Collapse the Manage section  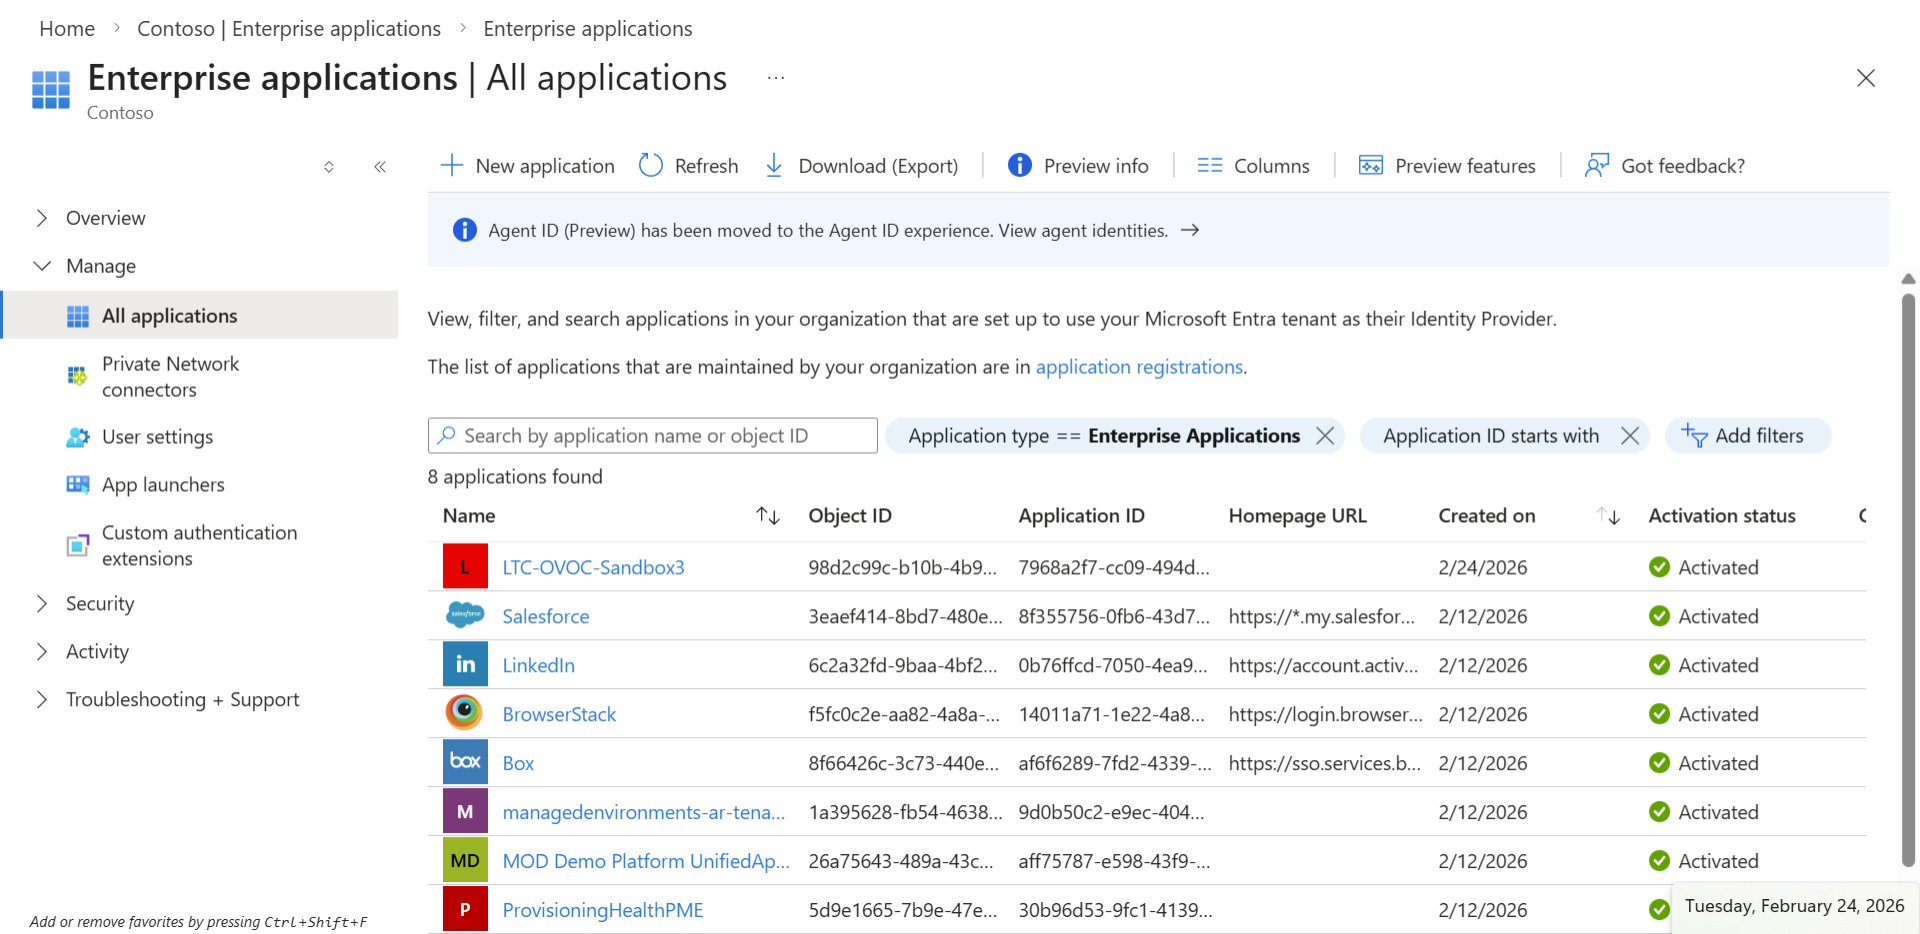pyautogui.click(x=42, y=266)
